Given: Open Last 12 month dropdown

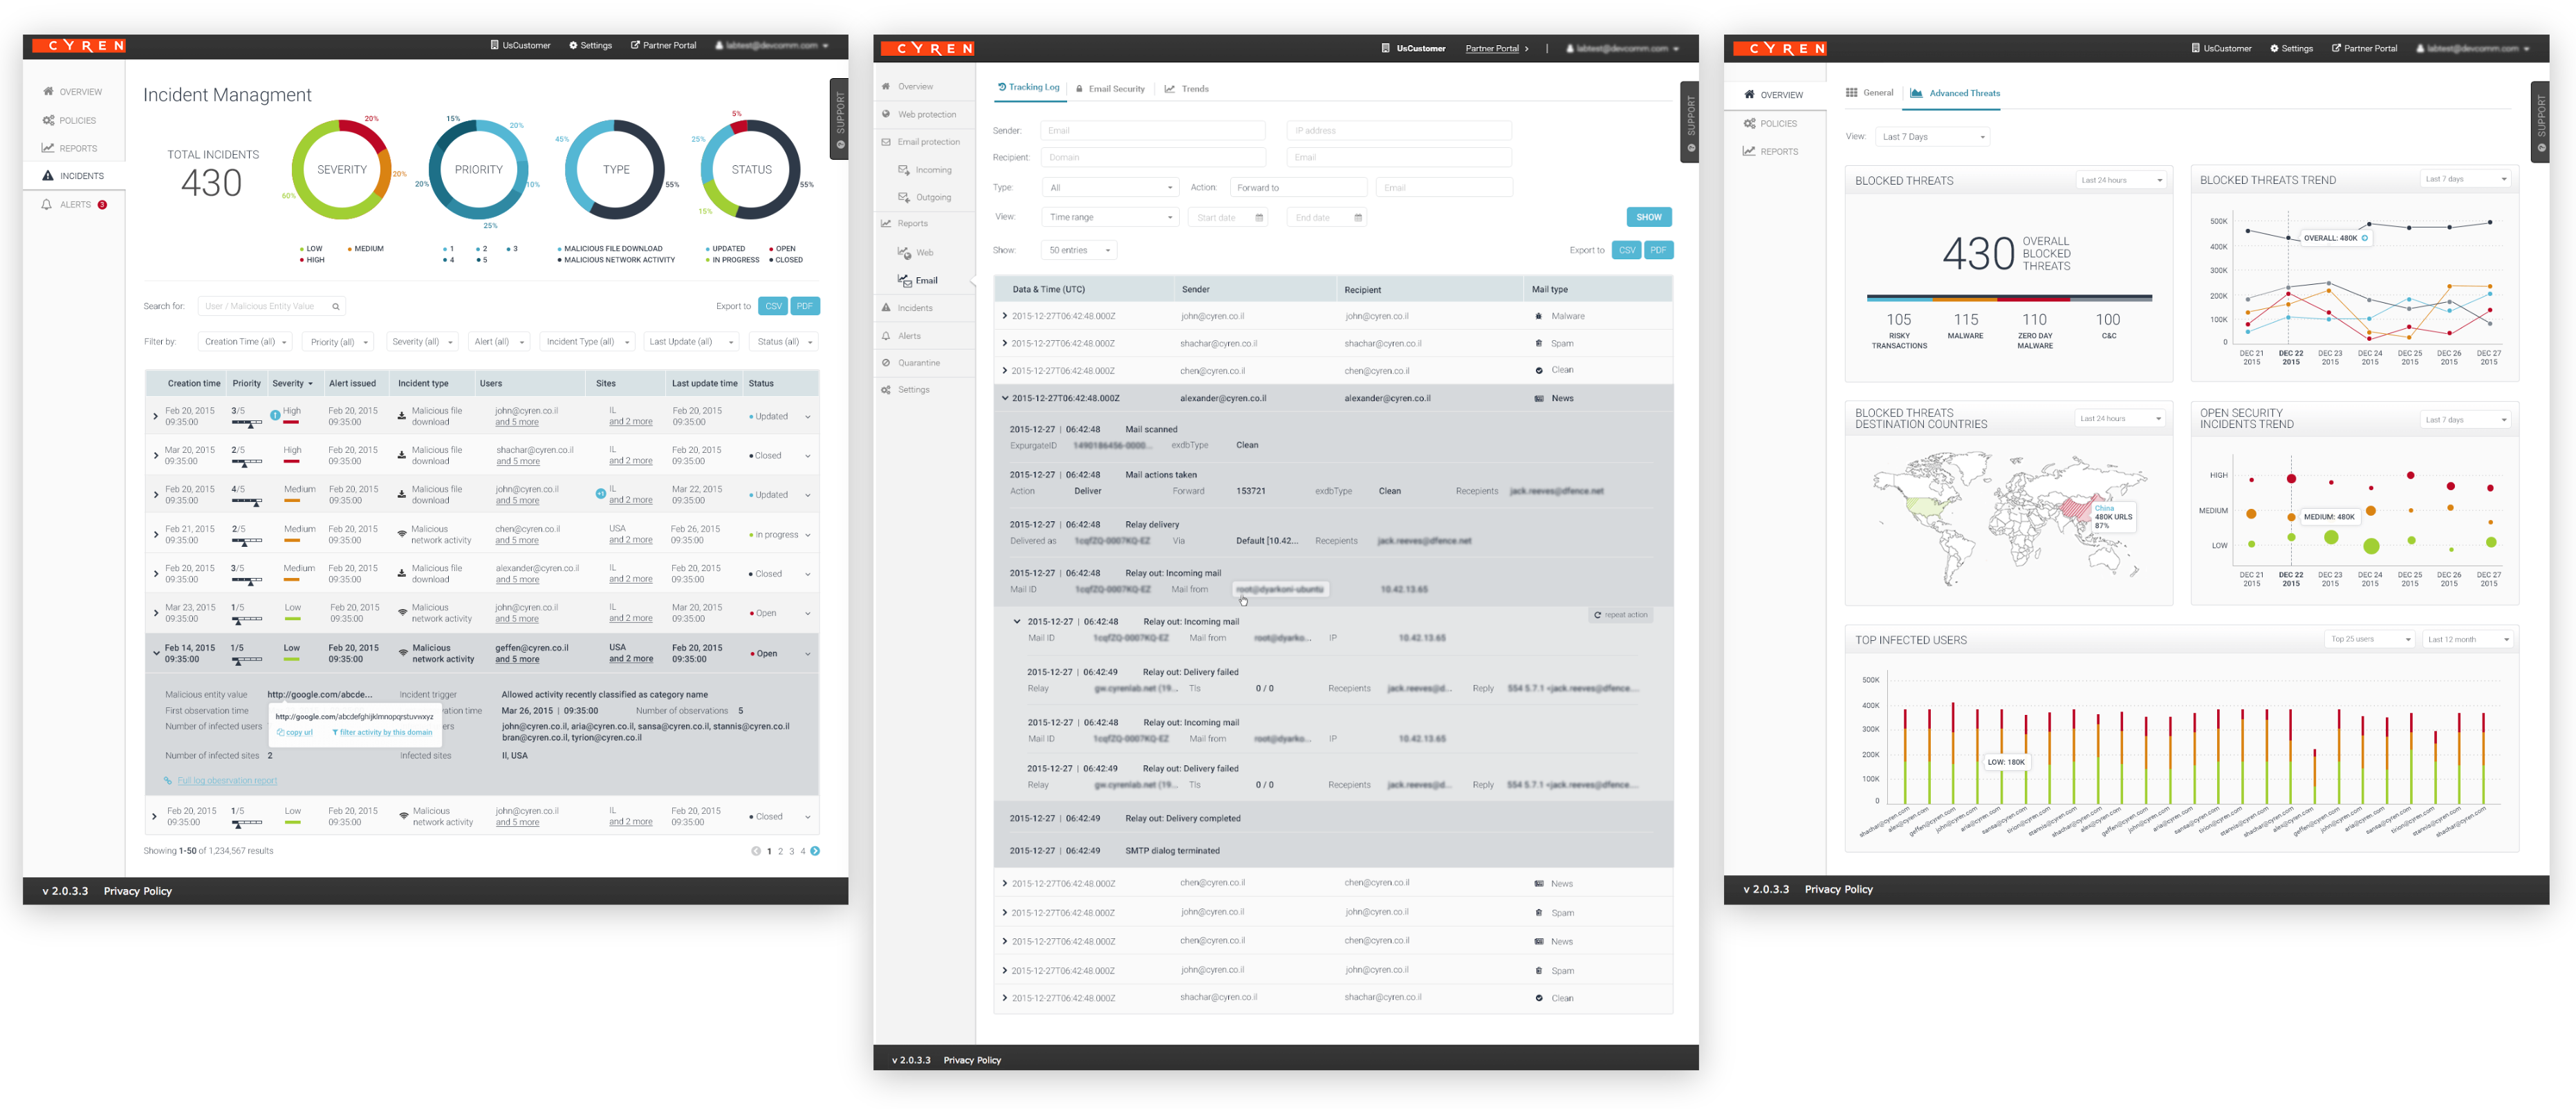Looking at the screenshot, I should pyautogui.click(x=2469, y=639).
